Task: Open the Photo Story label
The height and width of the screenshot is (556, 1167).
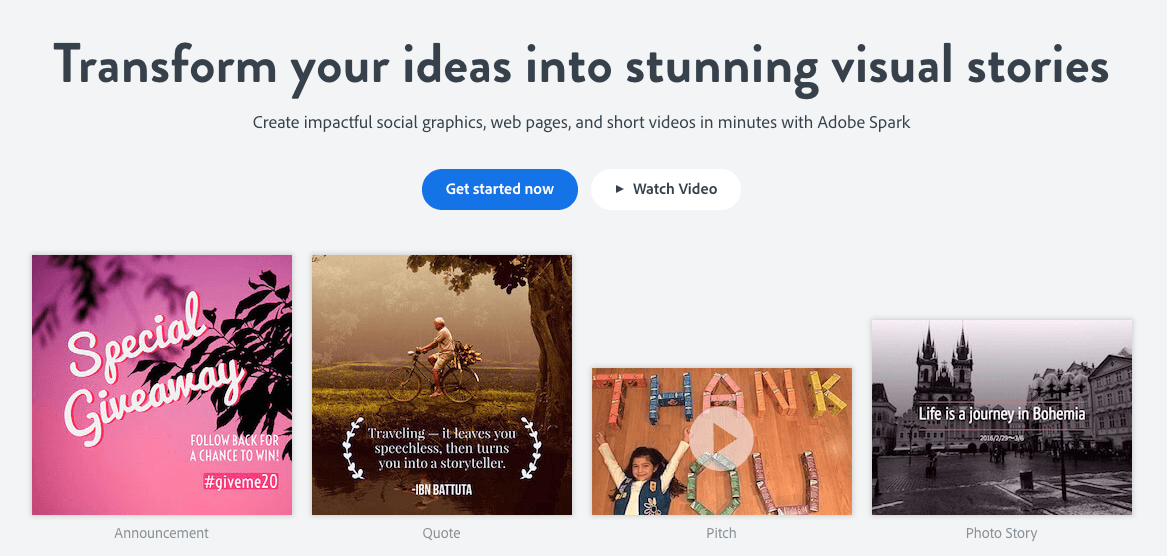Action: click(1001, 533)
